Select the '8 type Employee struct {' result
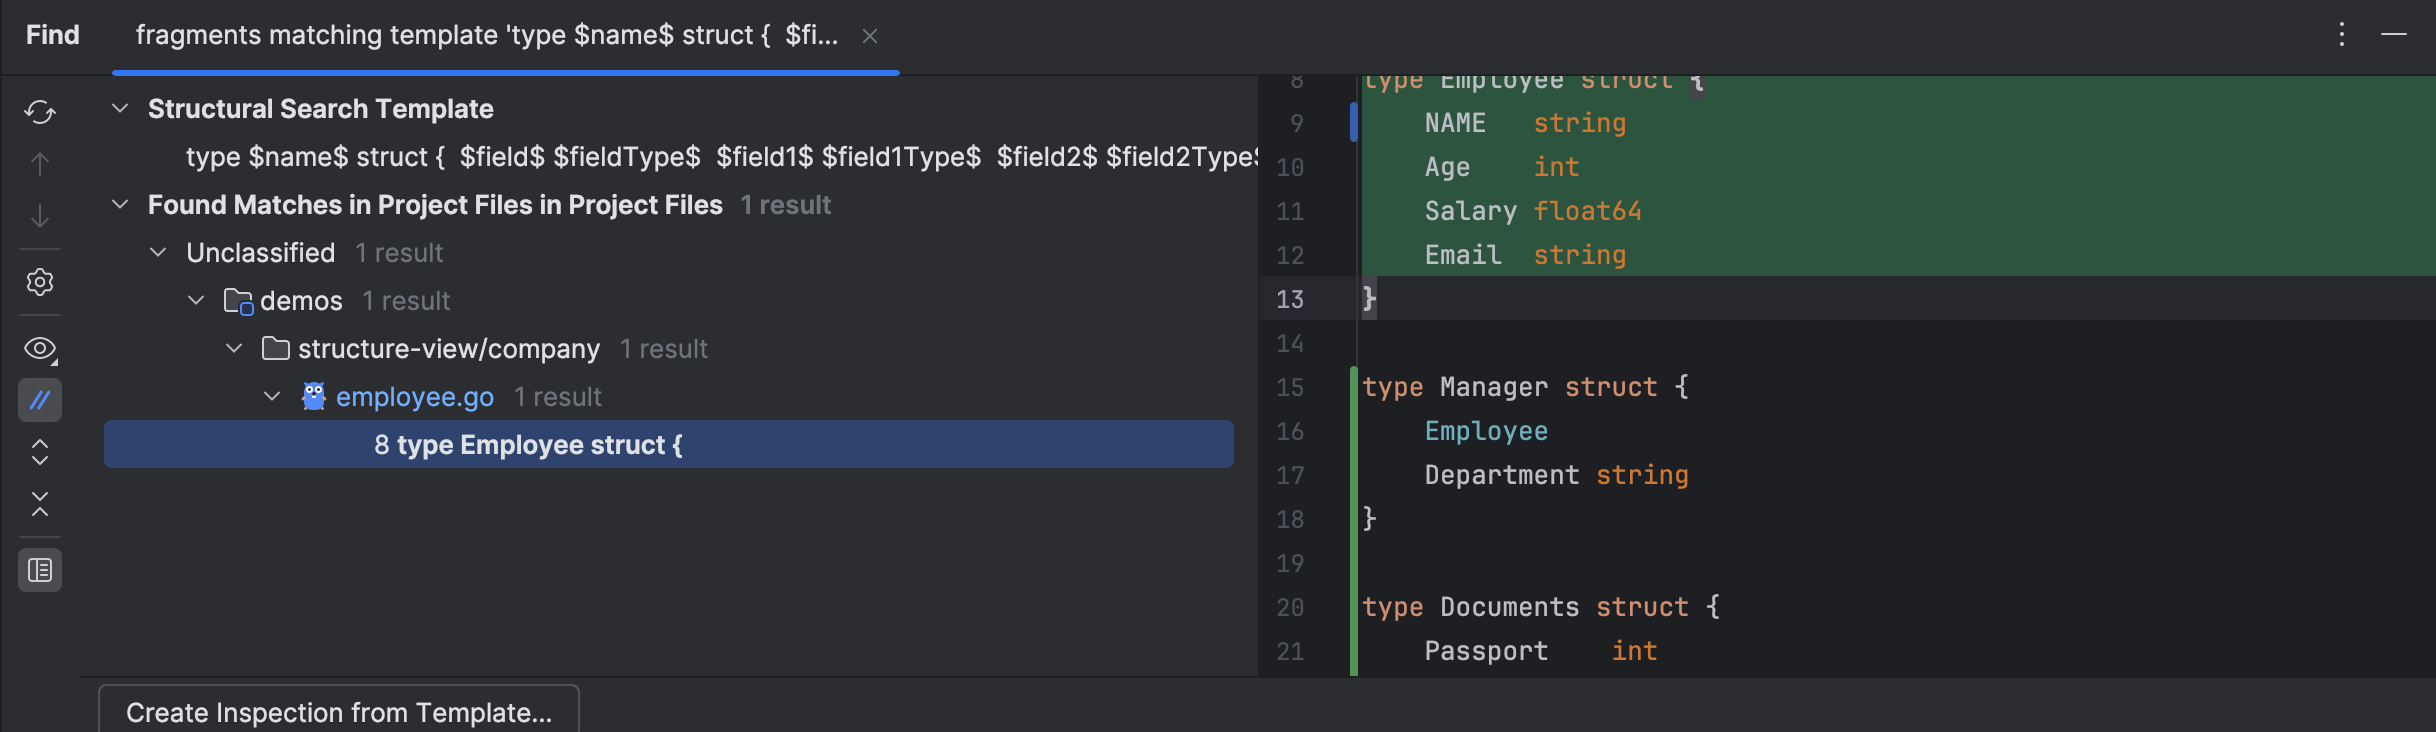This screenshot has width=2436, height=732. [x=669, y=444]
